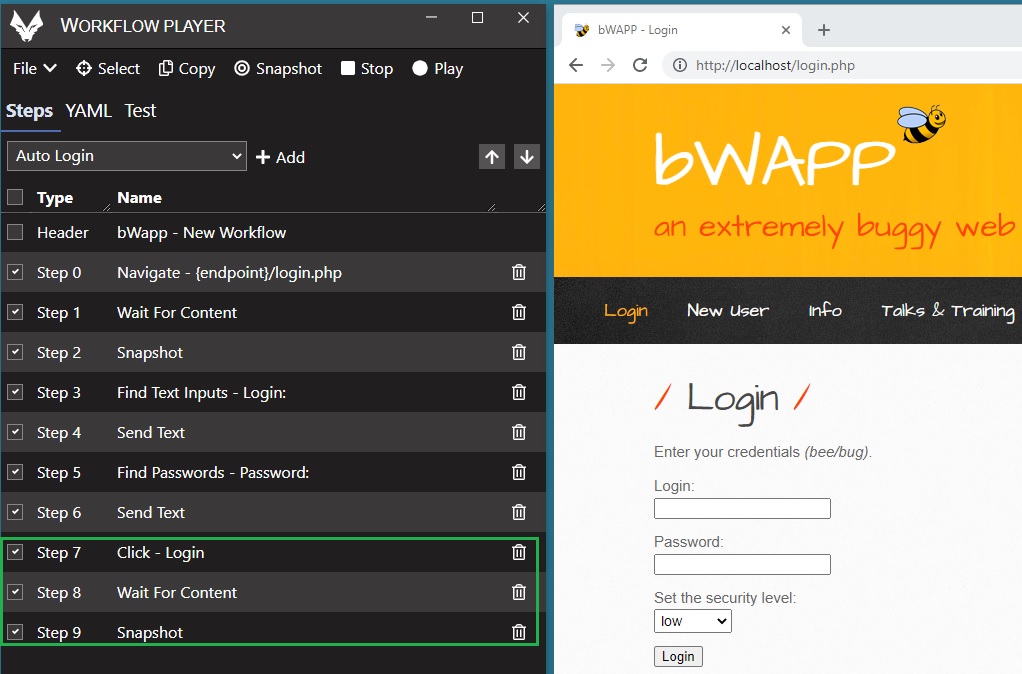Screen dimensions: 1022x674
Task: Add a new step with Add button
Action: pos(280,157)
